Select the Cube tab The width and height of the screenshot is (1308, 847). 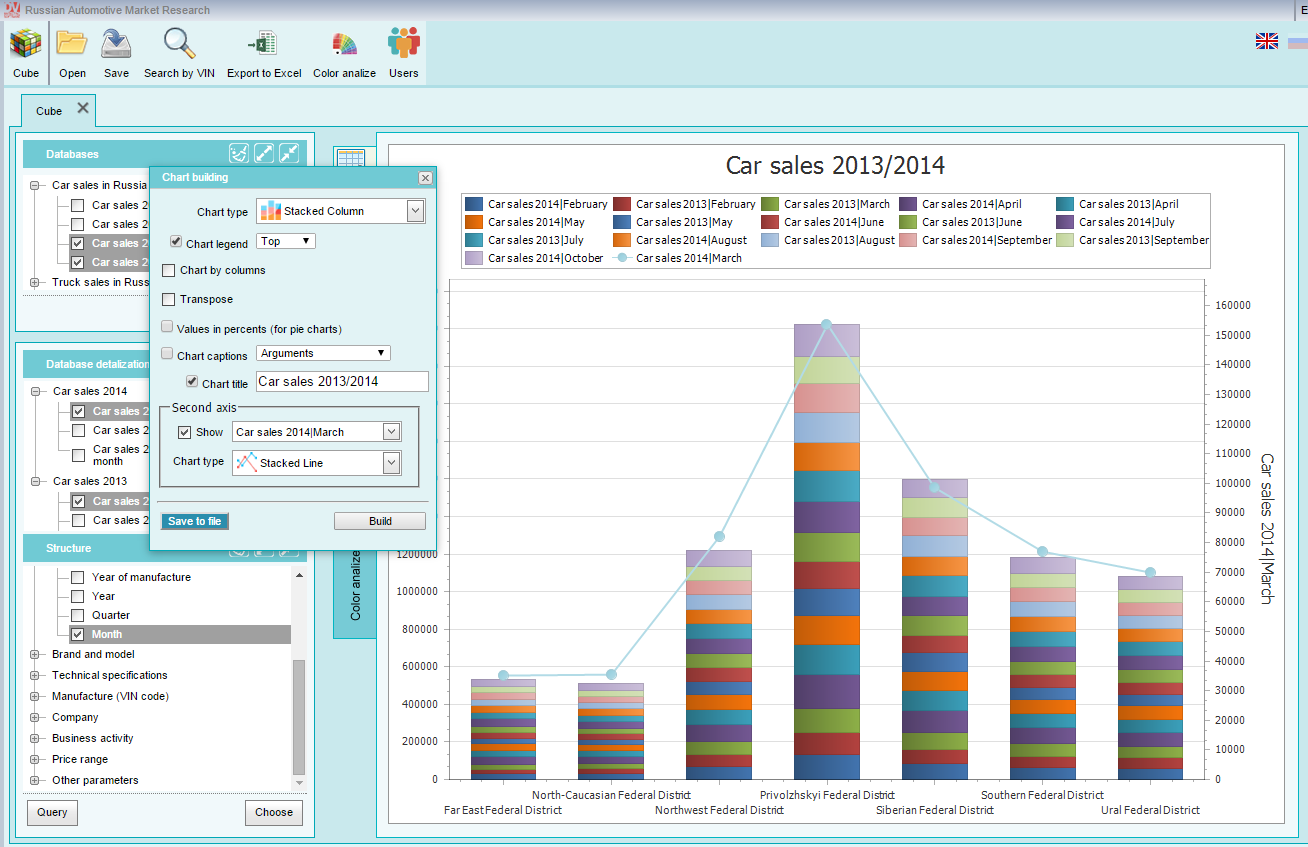pos(49,111)
